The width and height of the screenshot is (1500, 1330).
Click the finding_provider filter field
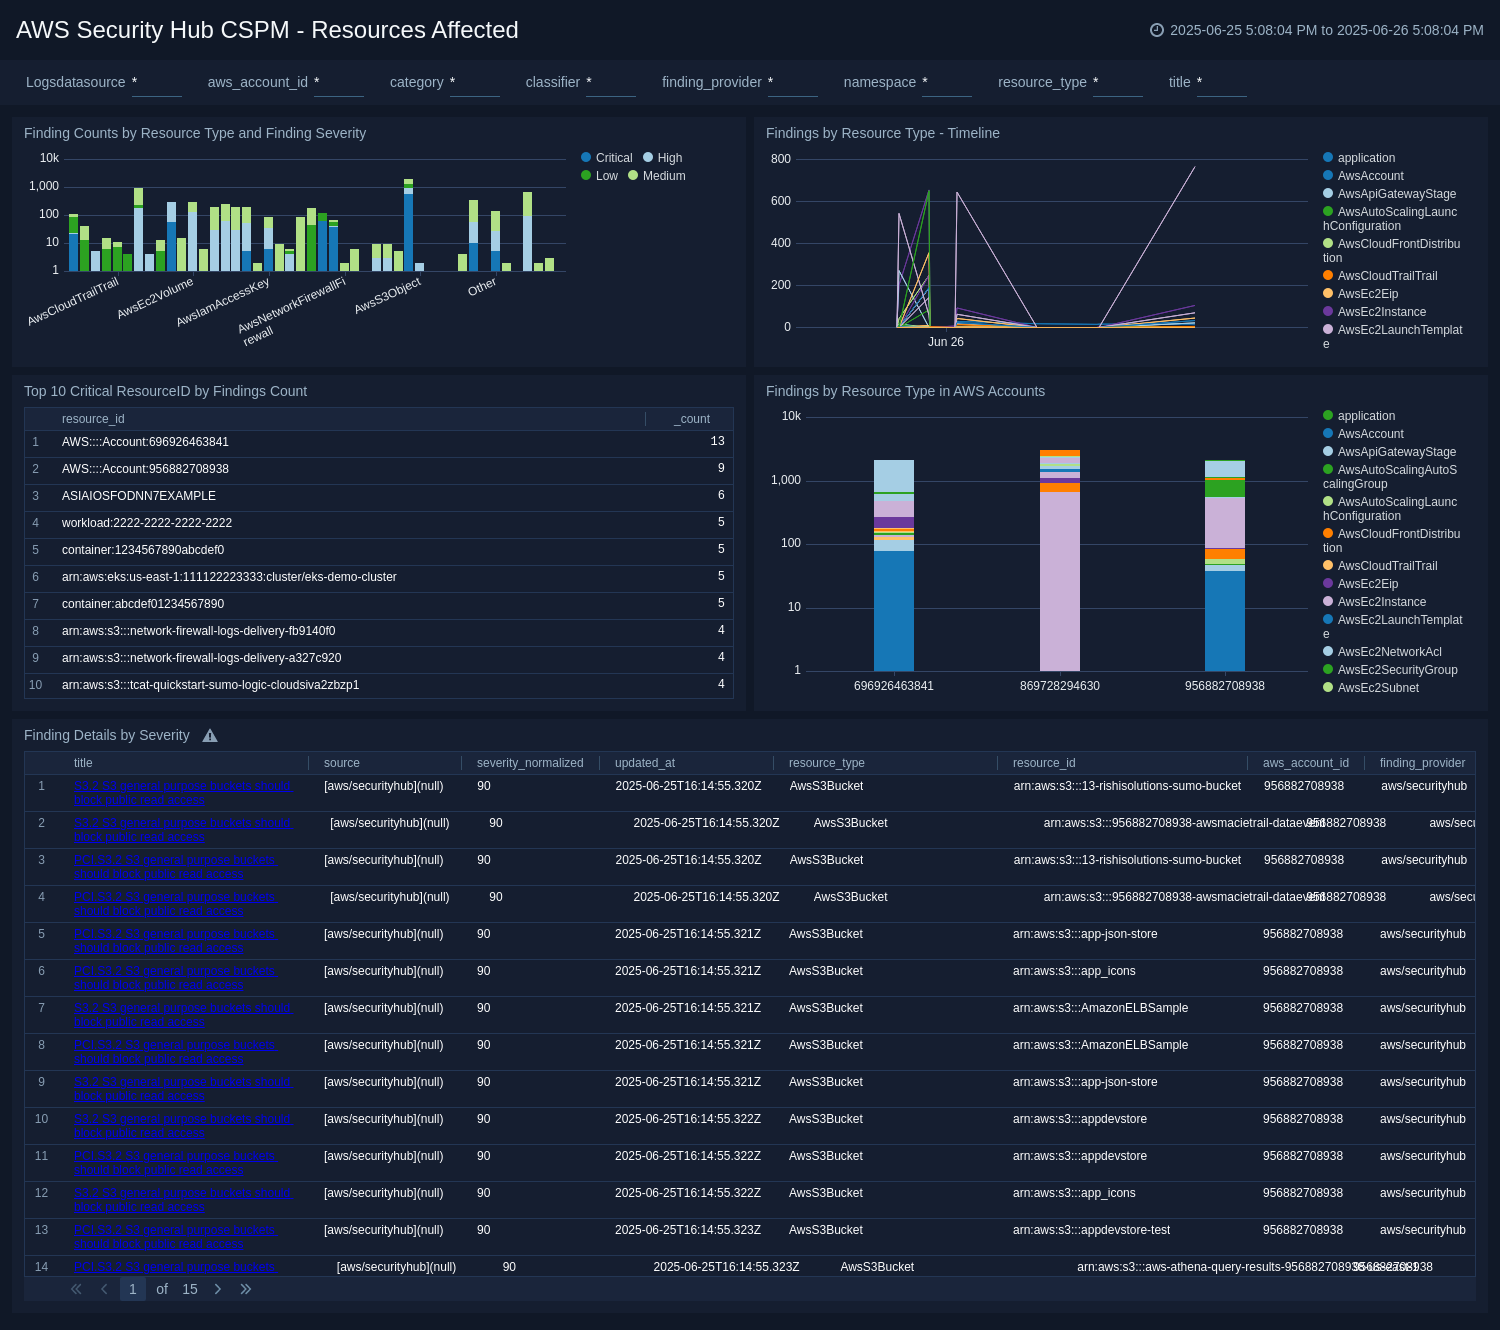click(792, 83)
